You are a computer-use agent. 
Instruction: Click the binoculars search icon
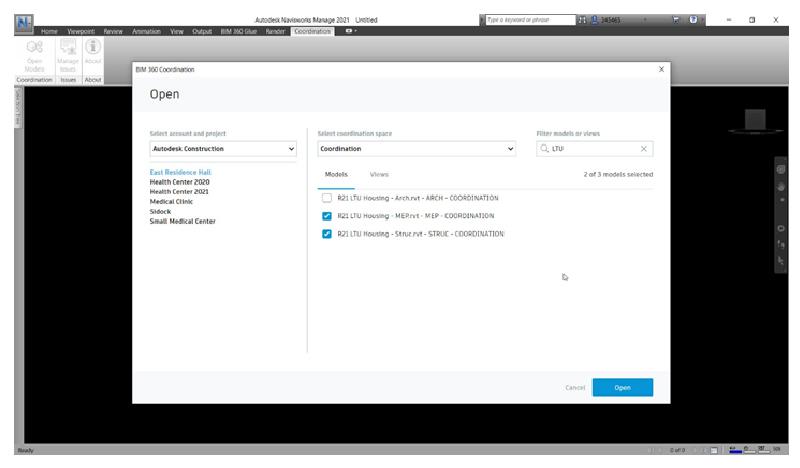(x=583, y=20)
